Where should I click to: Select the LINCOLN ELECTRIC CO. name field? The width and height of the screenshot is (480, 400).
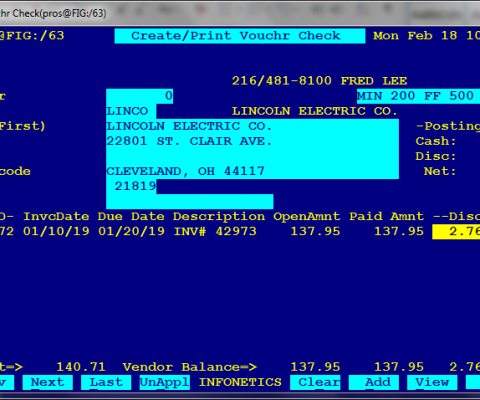(252, 126)
